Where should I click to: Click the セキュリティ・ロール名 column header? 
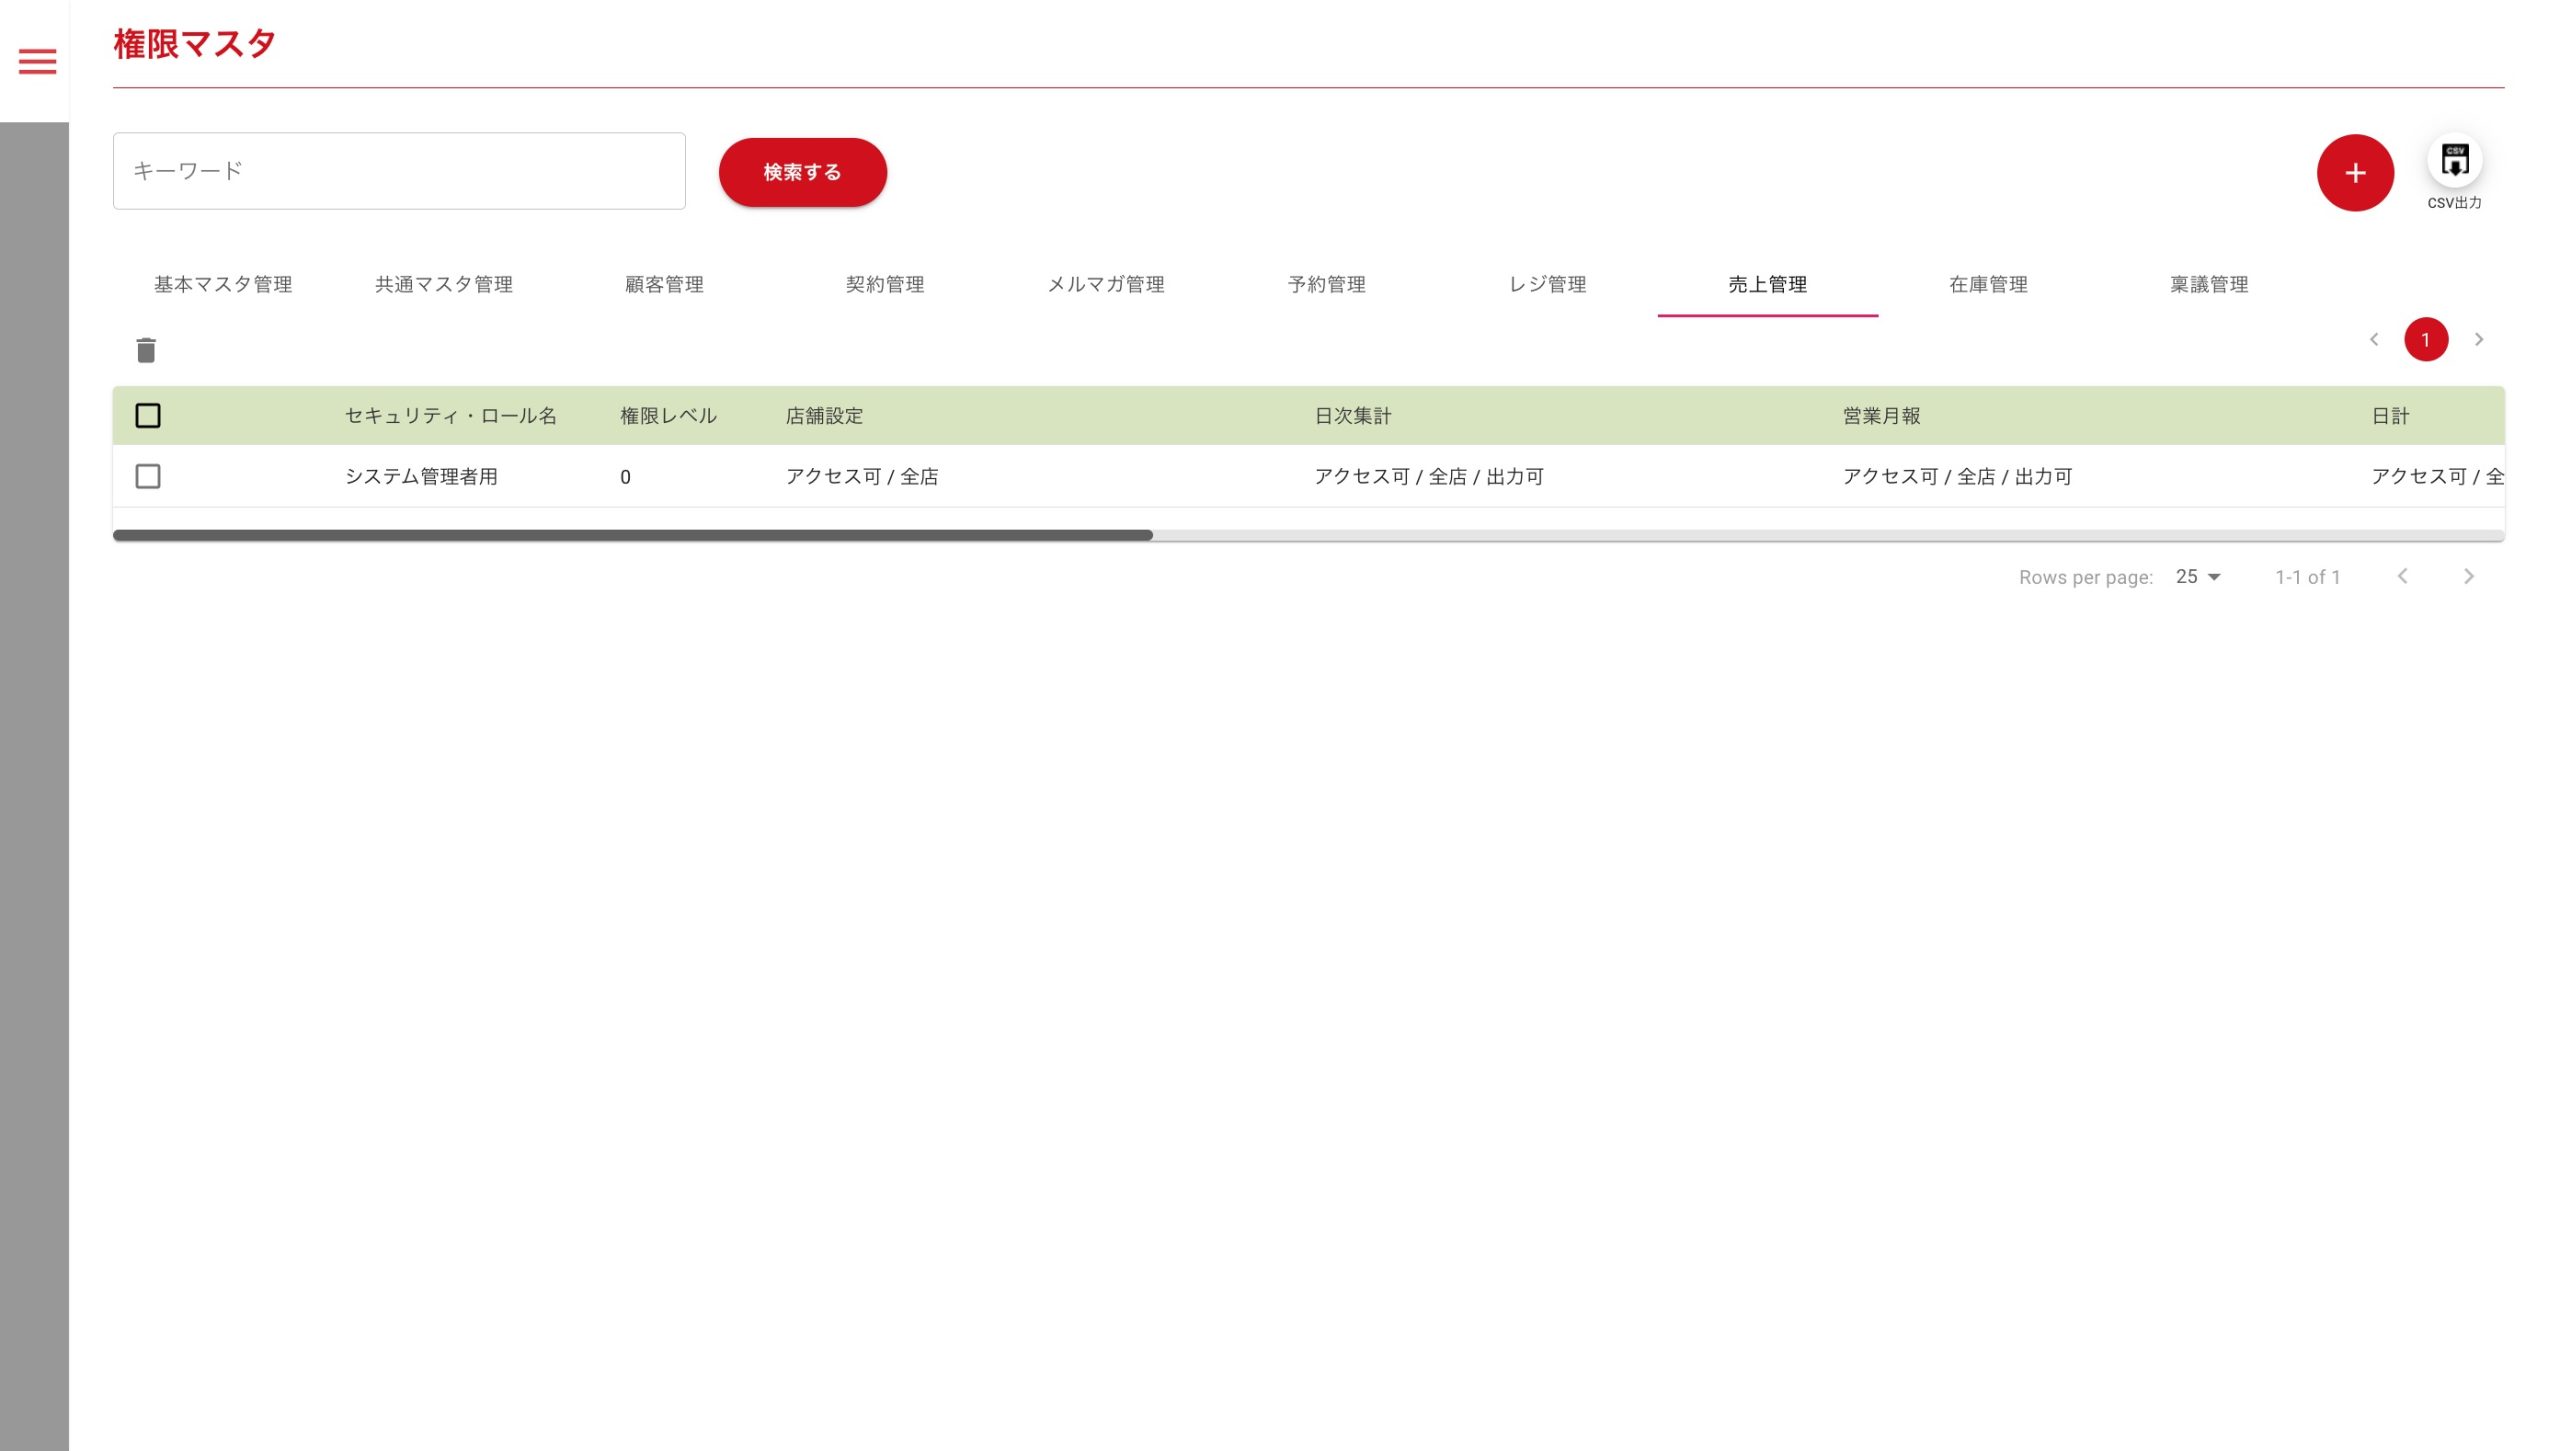[x=451, y=416]
